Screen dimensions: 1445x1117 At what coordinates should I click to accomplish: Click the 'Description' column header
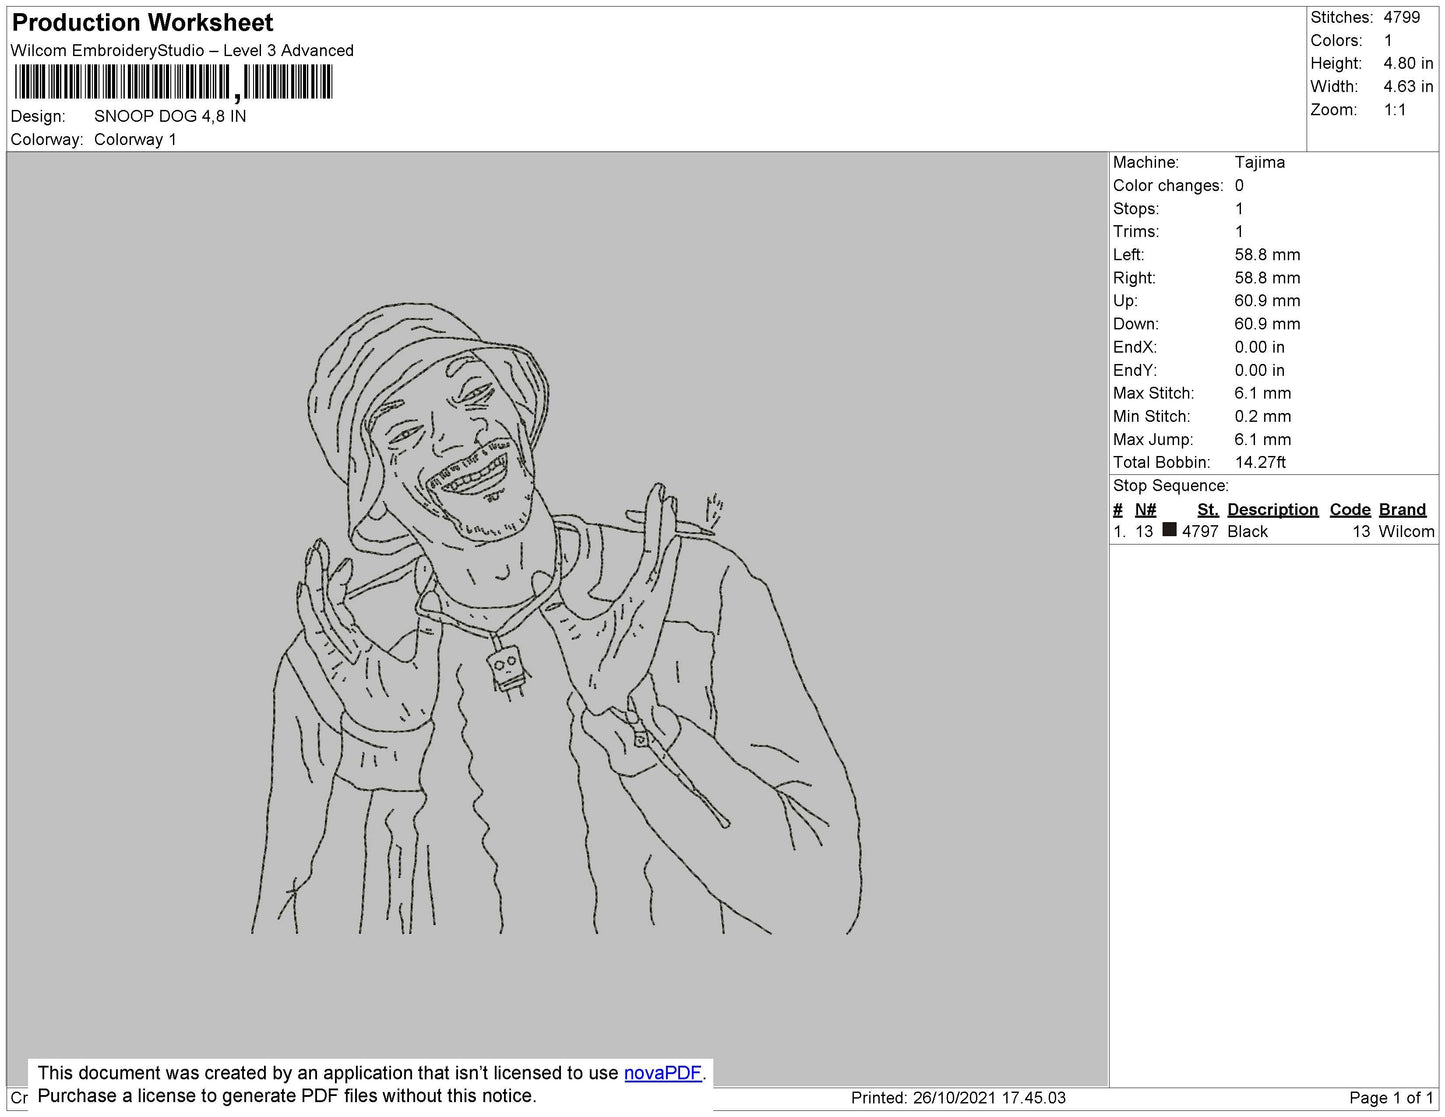[1273, 510]
